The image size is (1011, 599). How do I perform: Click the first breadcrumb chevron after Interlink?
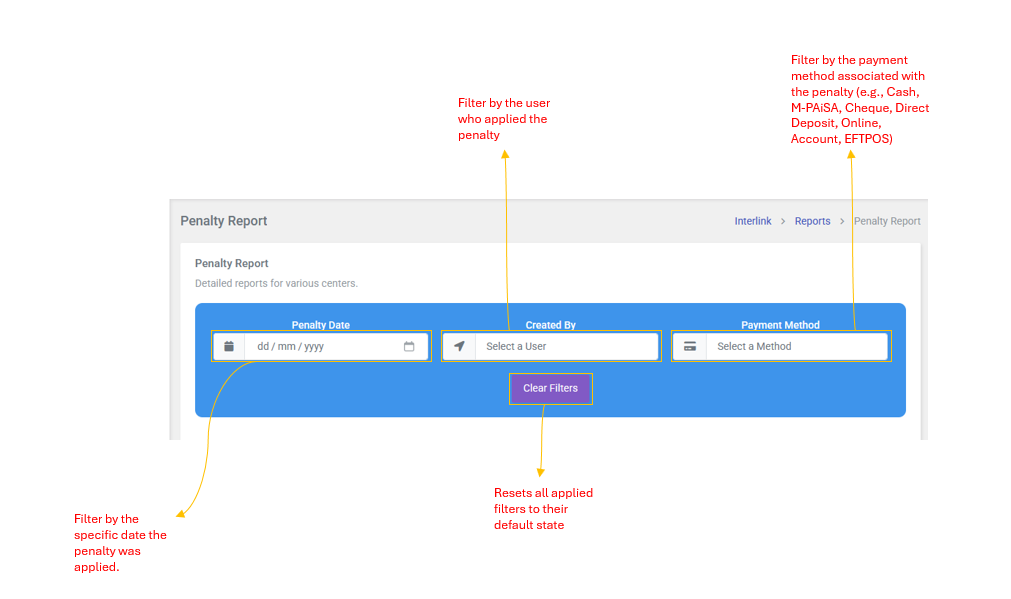(783, 221)
